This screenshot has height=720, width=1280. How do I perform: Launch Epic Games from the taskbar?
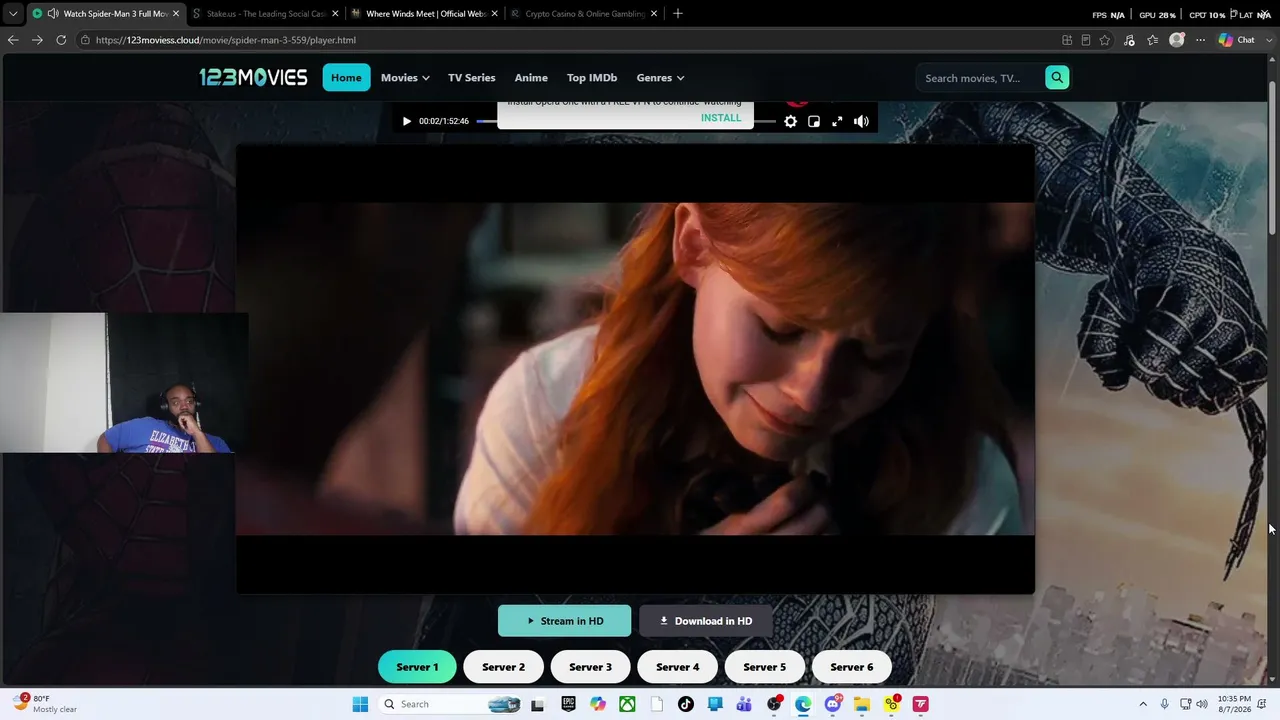pos(568,704)
